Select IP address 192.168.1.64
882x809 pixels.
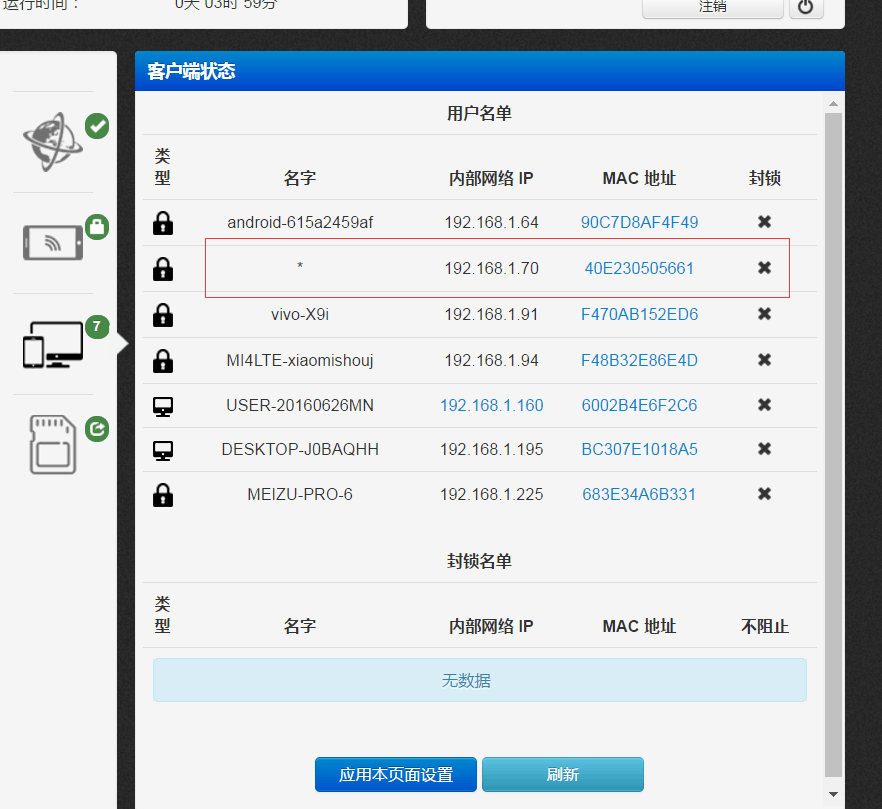[x=492, y=222]
